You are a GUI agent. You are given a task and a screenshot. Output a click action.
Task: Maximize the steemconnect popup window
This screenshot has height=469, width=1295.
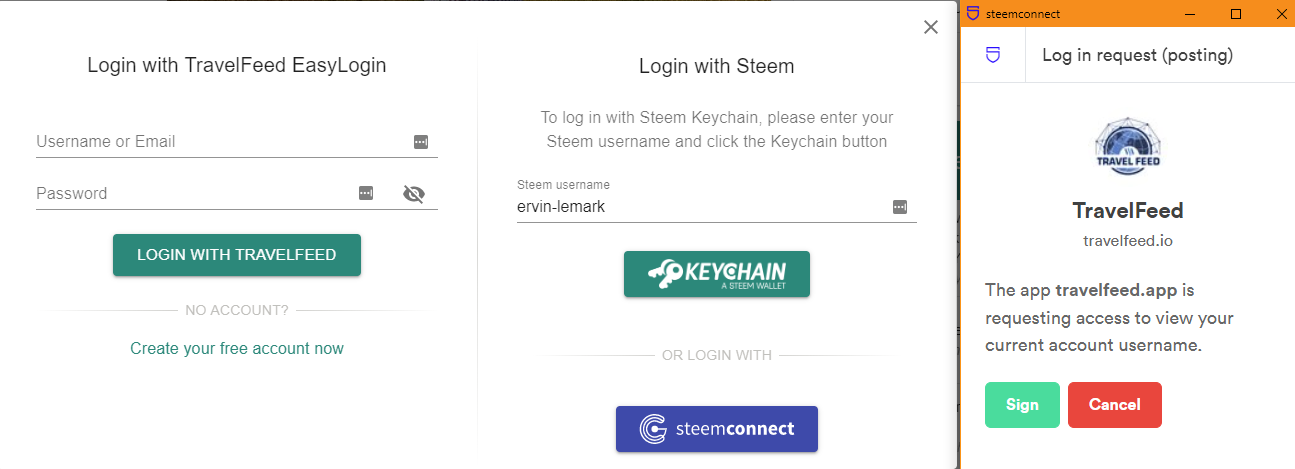pyautogui.click(x=1236, y=14)
